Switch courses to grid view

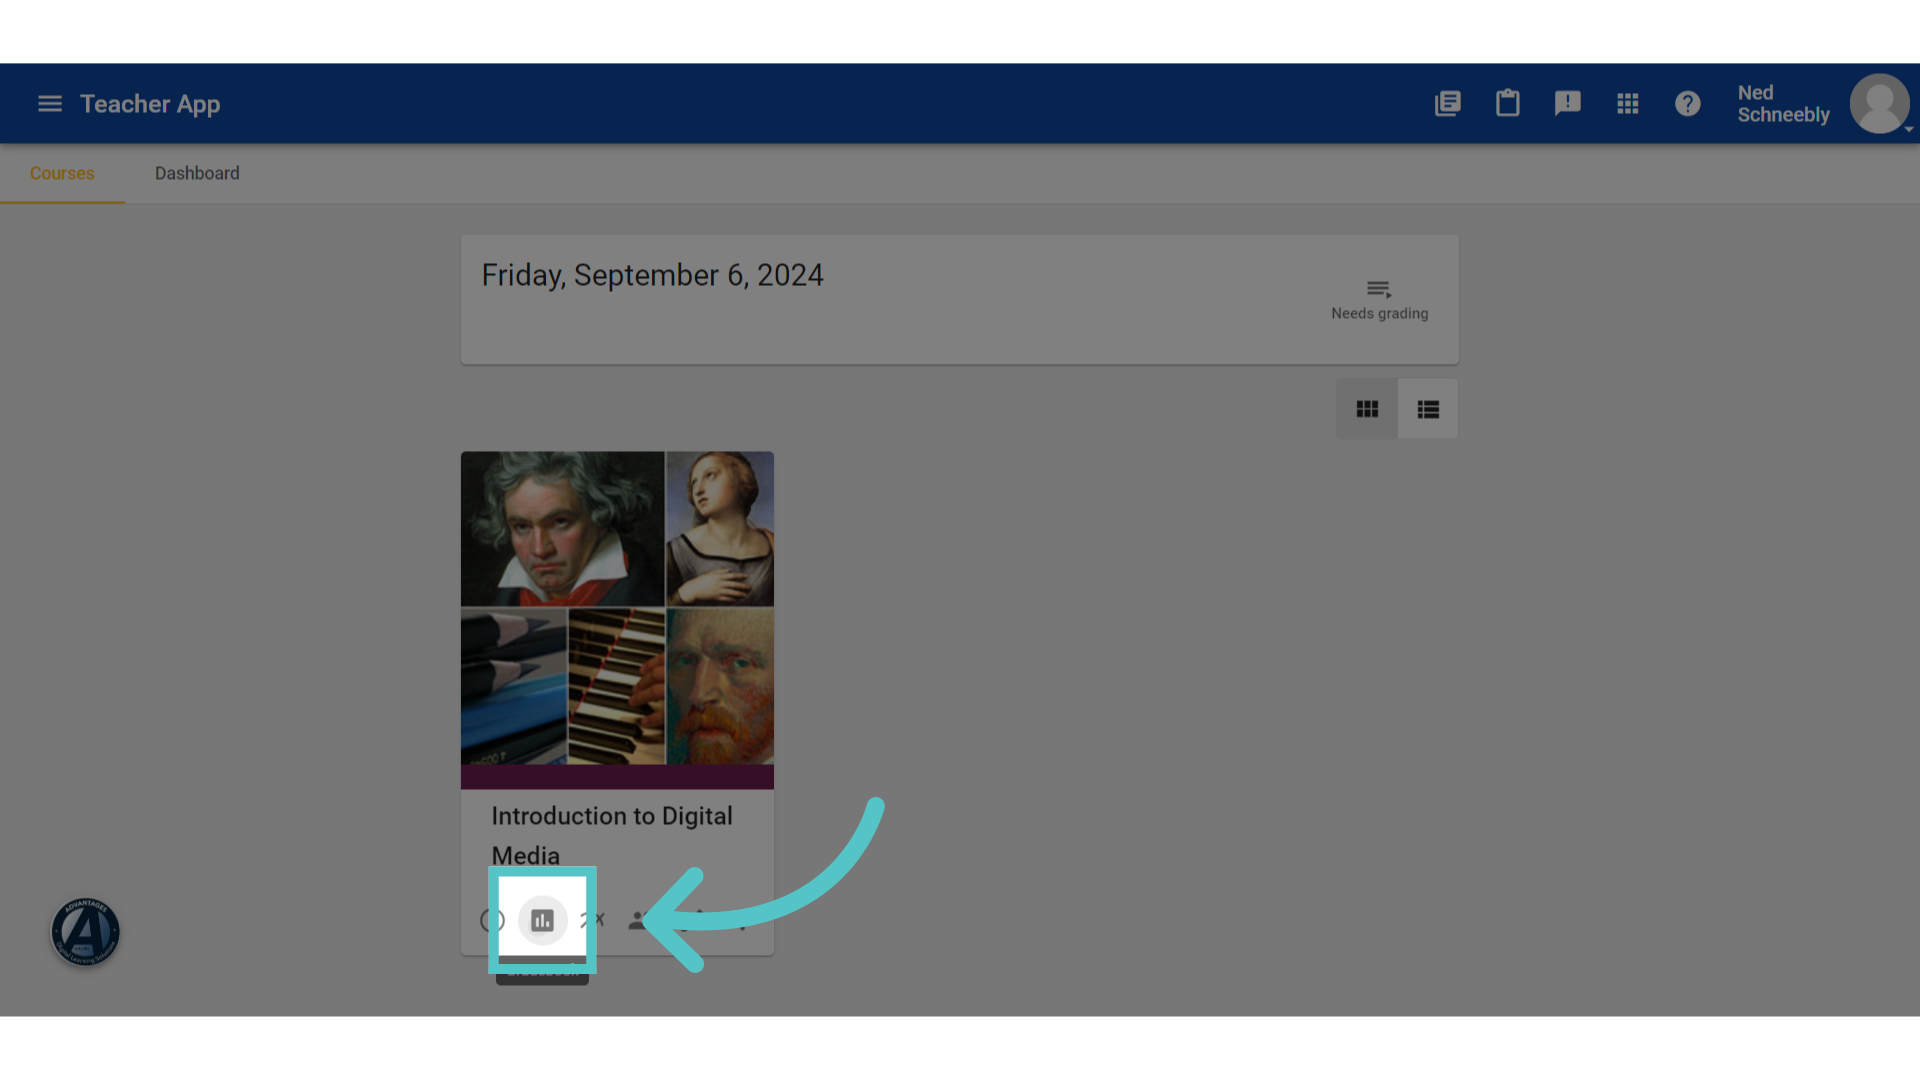(x=1367, y=409)
